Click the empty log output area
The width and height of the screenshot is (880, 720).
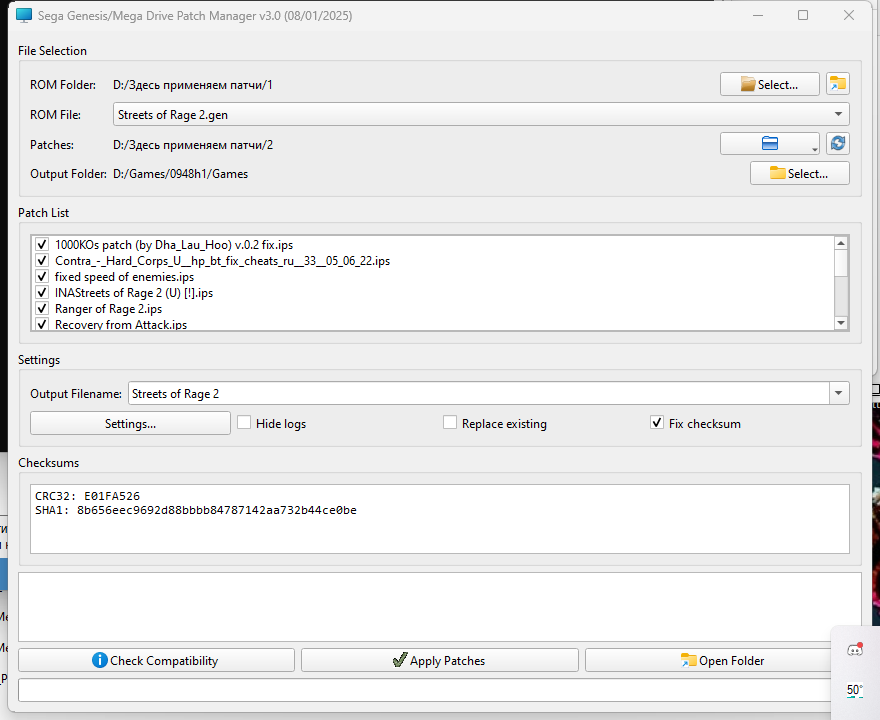click(439, 607)
